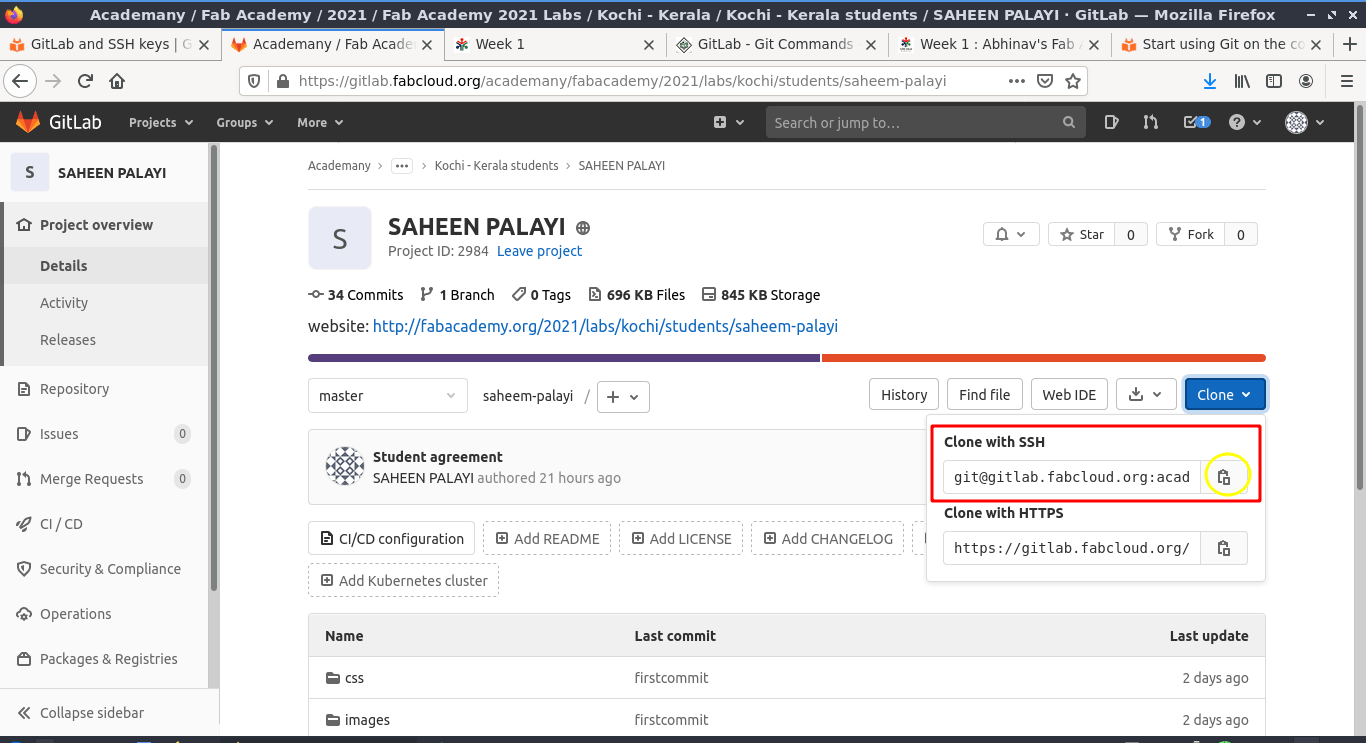
Task: Switch to Start using Git tab
Action: (x=1221, y=44)
